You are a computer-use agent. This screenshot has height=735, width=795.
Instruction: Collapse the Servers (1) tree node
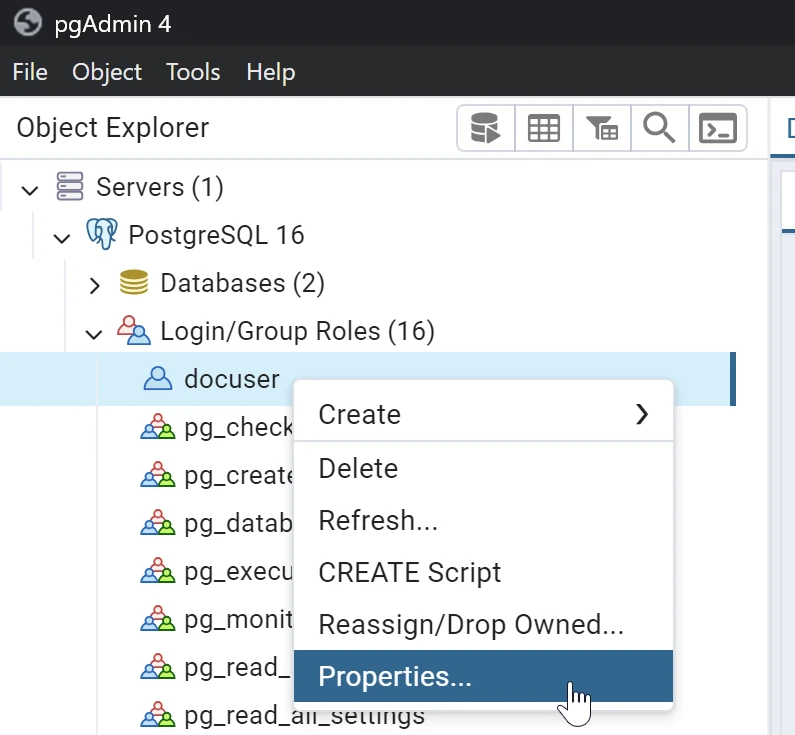pos(30,188)
